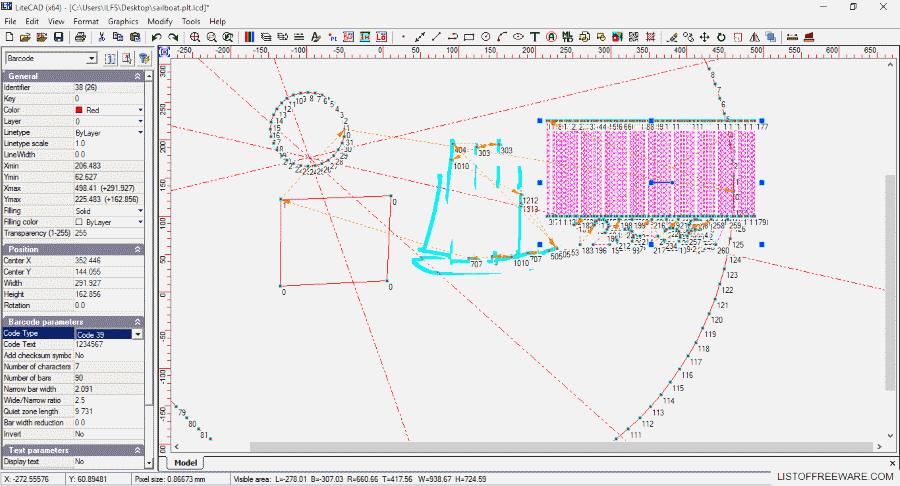Open the Edit menu
Viewport: 900px width, 486px height.
click(x=32, y=21)
